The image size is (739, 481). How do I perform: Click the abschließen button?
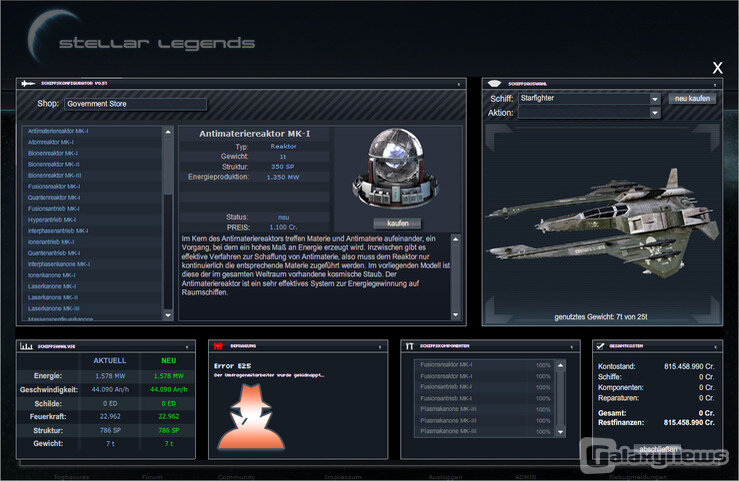[x=658, y=449]
